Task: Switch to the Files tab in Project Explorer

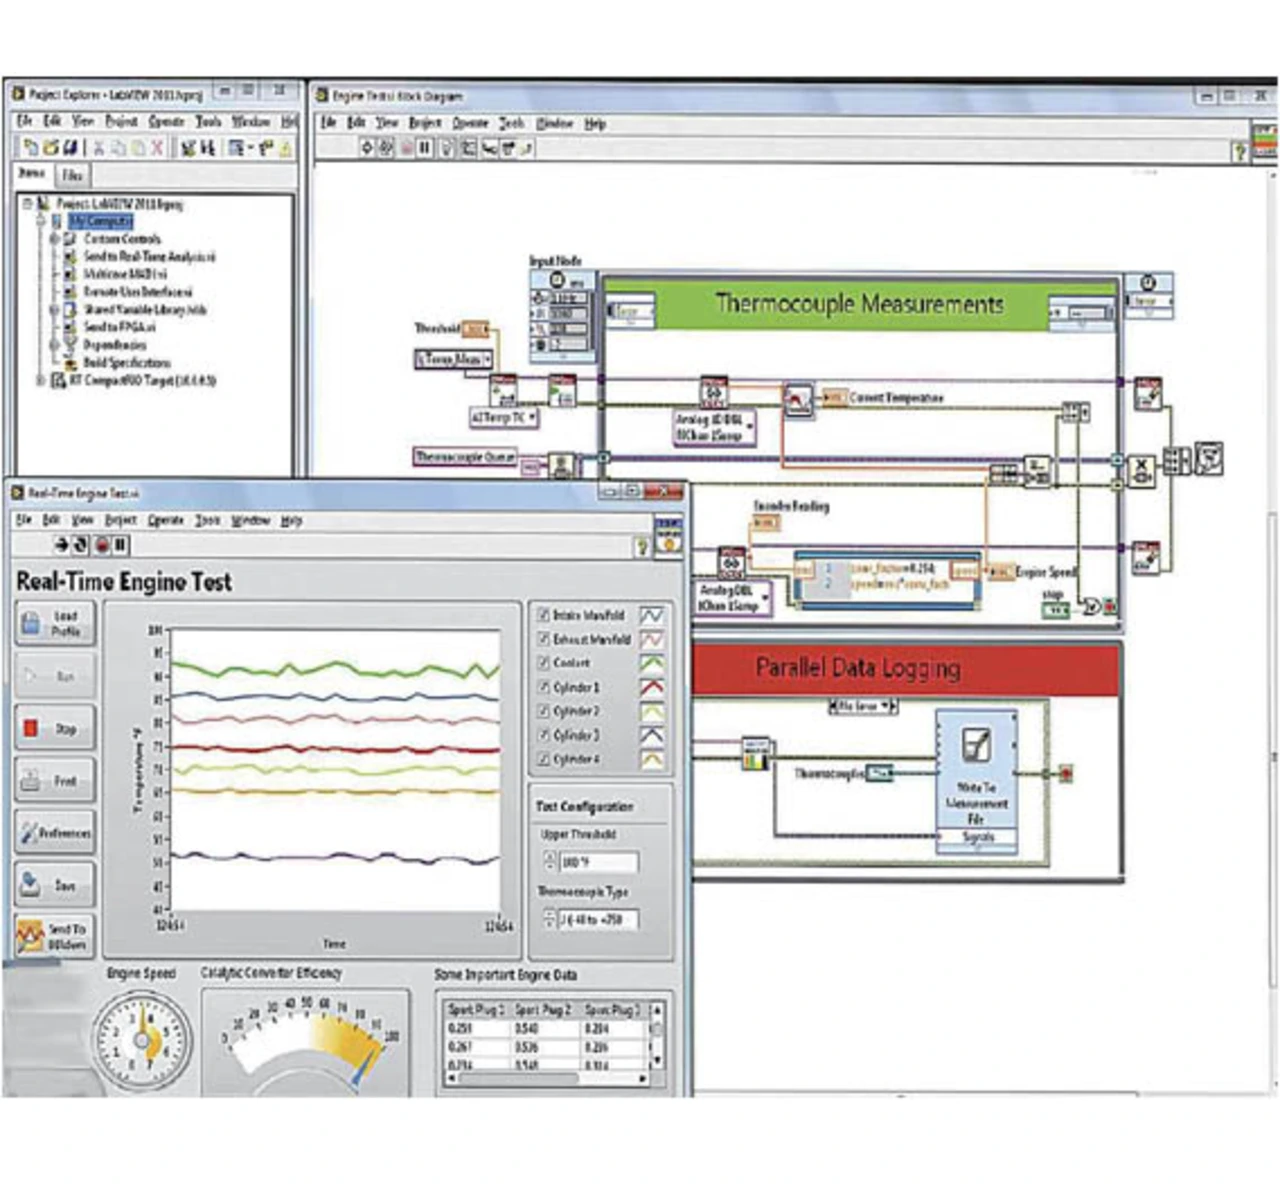Action: tap(71, 175)
